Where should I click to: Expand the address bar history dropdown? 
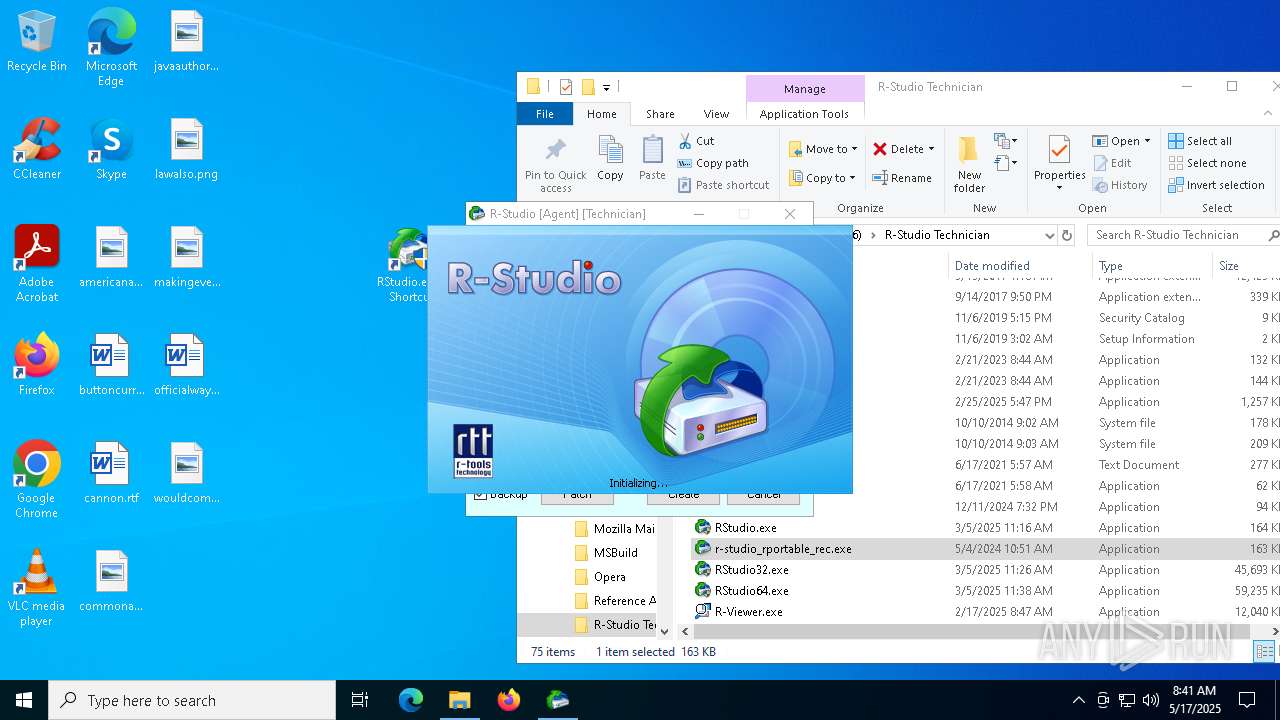(x=1049, y=235)
